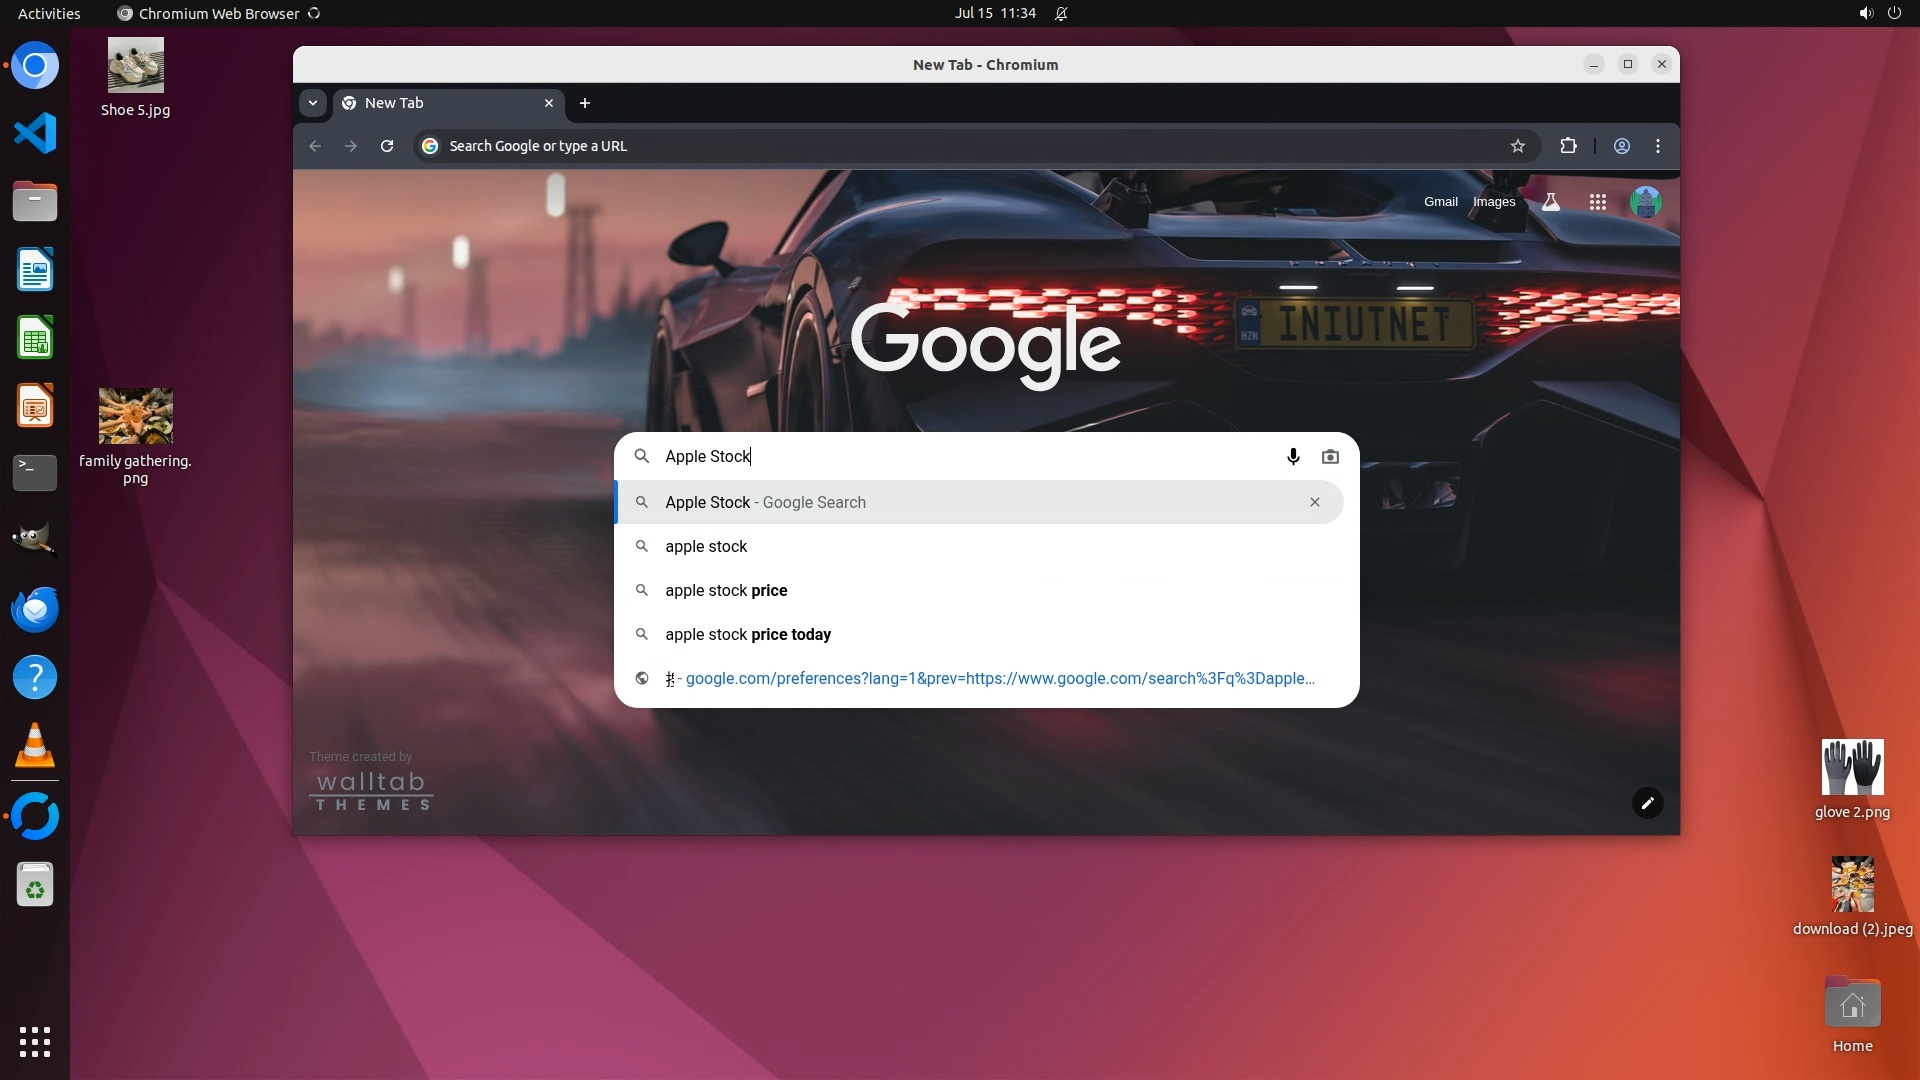Open Search Labs flask icon
Image resolution: width=1920 pixels, height=1080 pixels.
click(1551, 202)
